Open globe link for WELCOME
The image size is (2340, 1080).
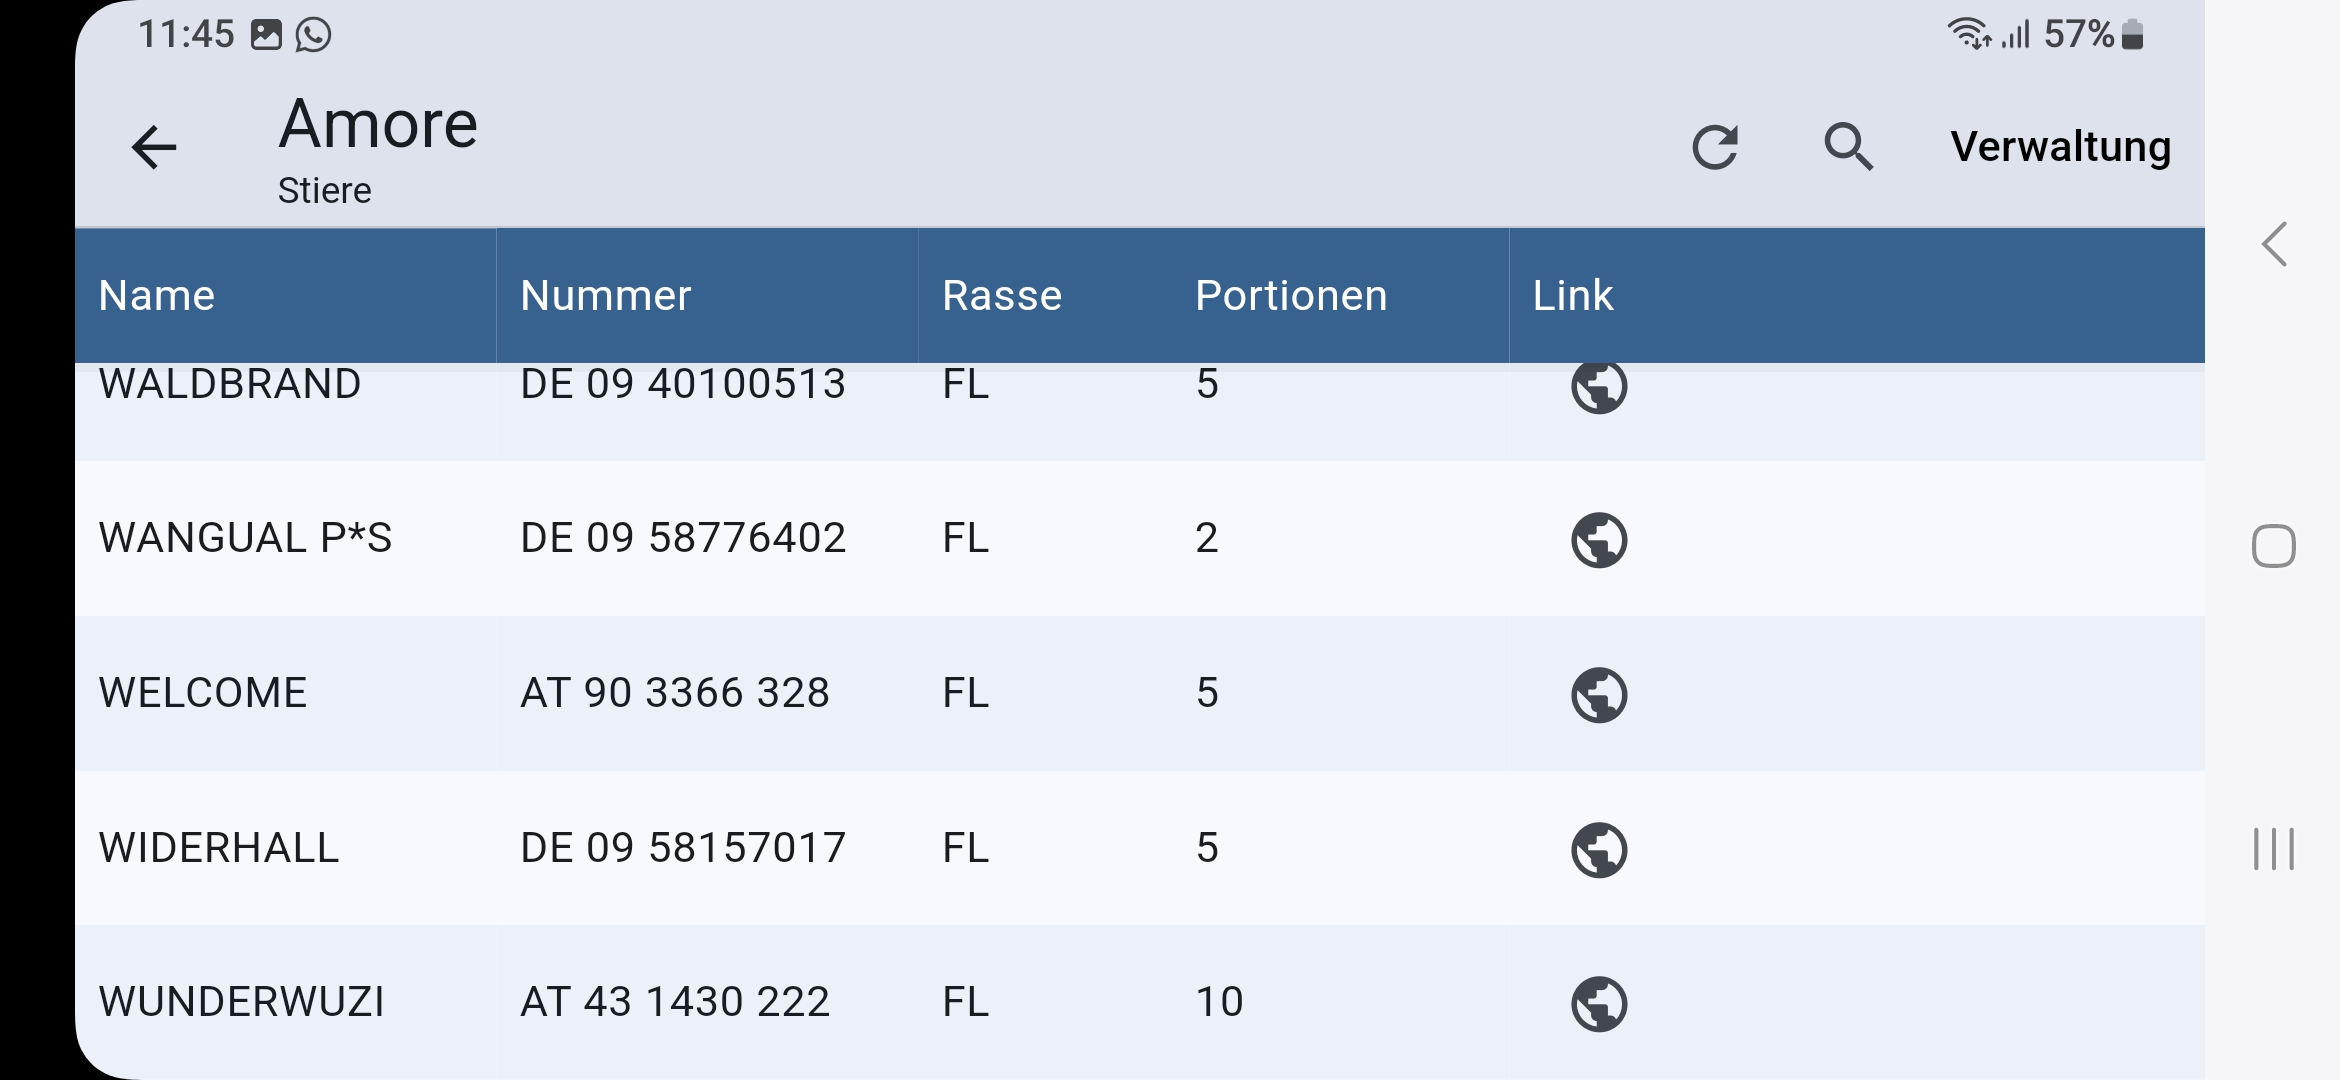click(1599, 695)
